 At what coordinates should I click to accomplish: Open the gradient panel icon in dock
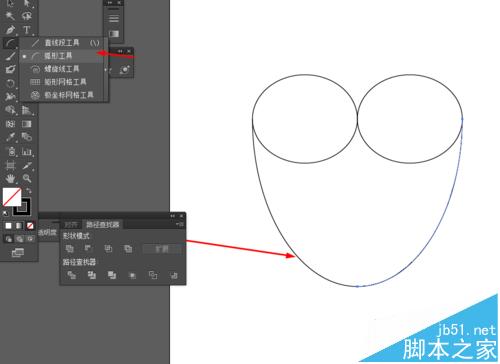coord(114,33)
